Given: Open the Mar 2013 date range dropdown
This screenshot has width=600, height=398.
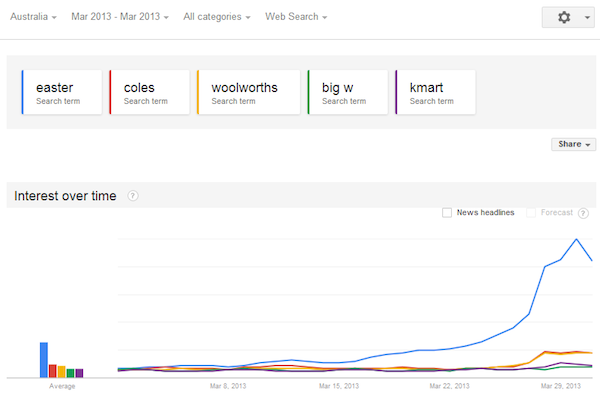Looking at the screenshot, I should (120, 17).
